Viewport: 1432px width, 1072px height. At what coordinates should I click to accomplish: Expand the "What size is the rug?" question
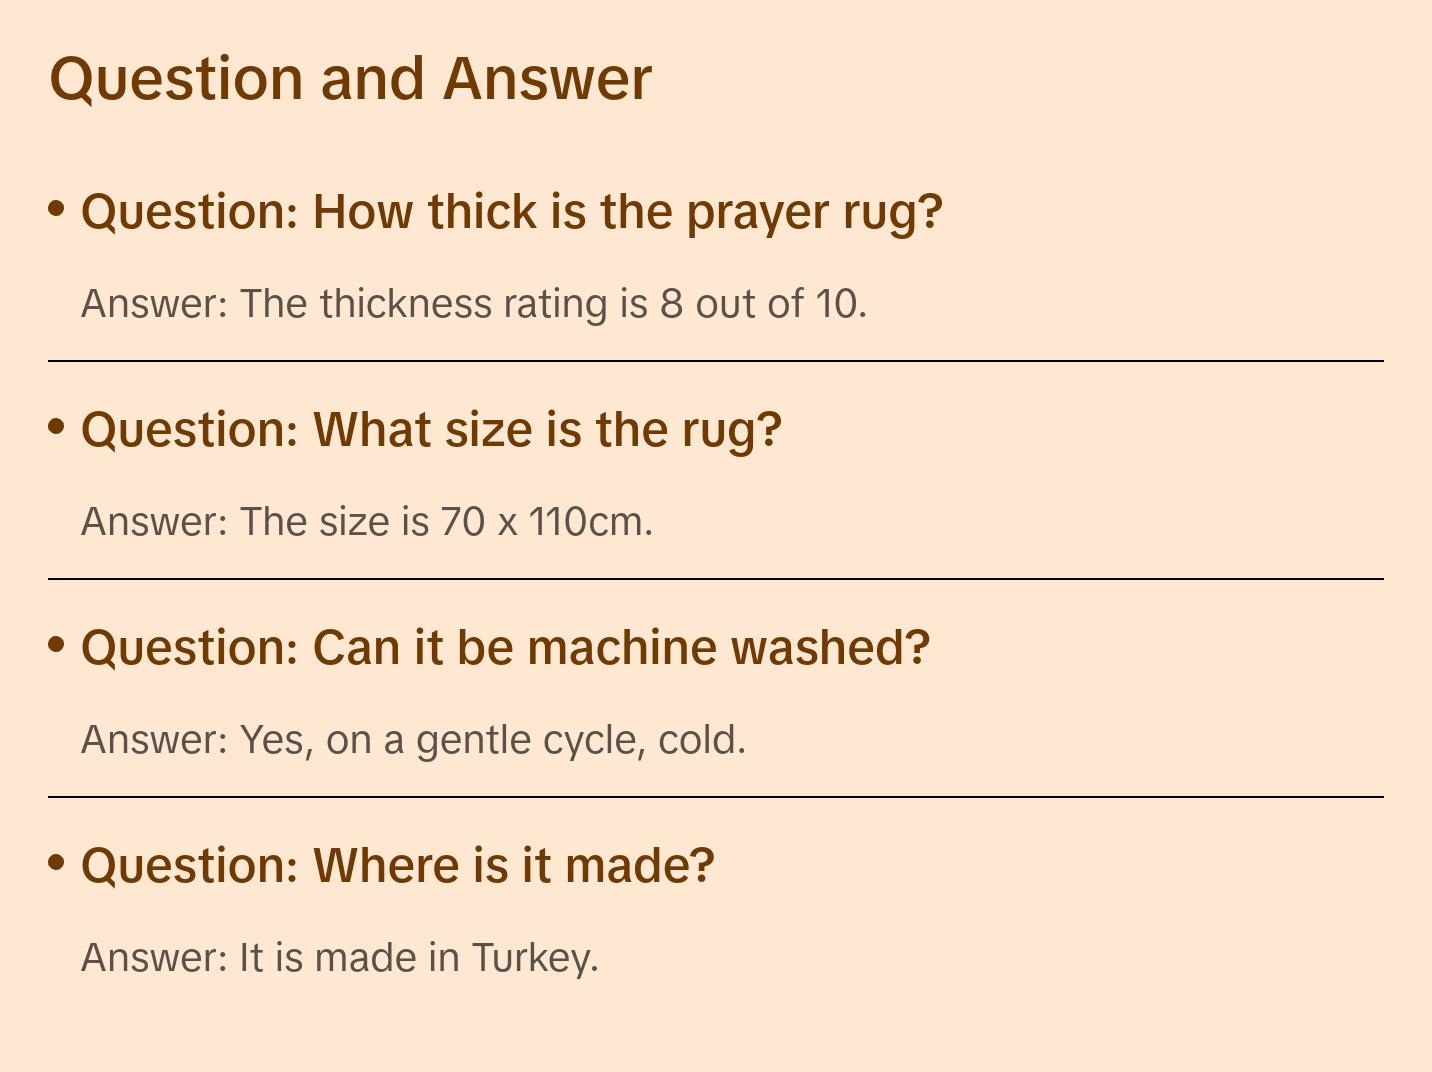[431, 430]
